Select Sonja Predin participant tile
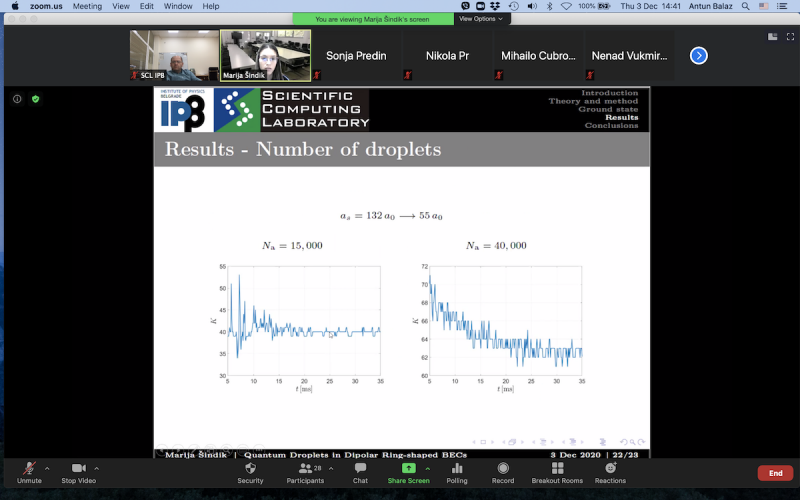The height and width of the screenshot is (500, 800). (x=356, y=55)
